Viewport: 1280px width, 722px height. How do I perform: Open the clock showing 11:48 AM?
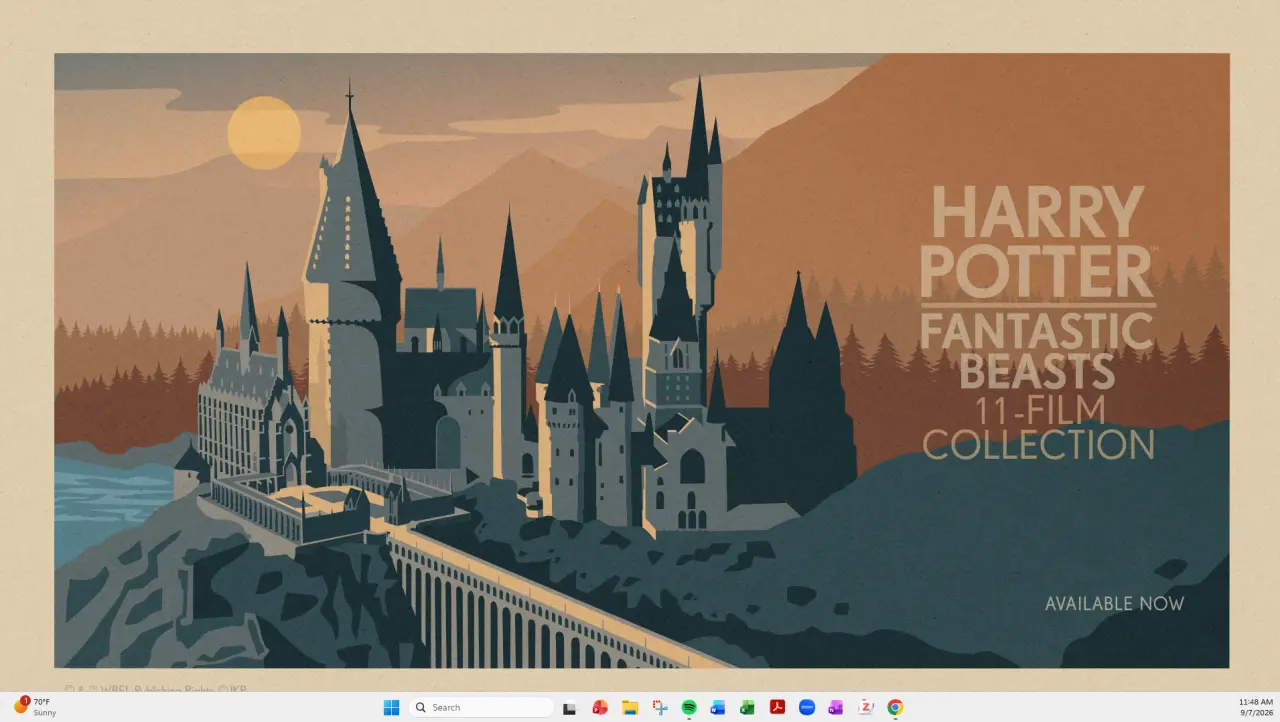[1255, 707]
